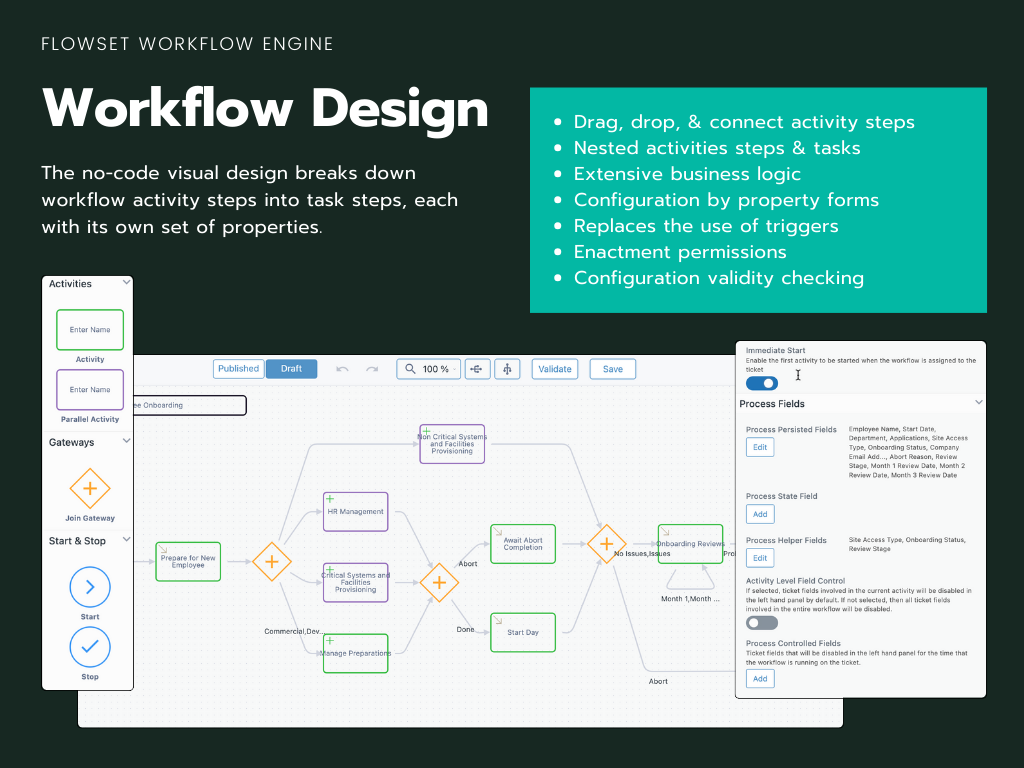Open the zoom magnifier icon in the toolbar

(x=408, y=369)
